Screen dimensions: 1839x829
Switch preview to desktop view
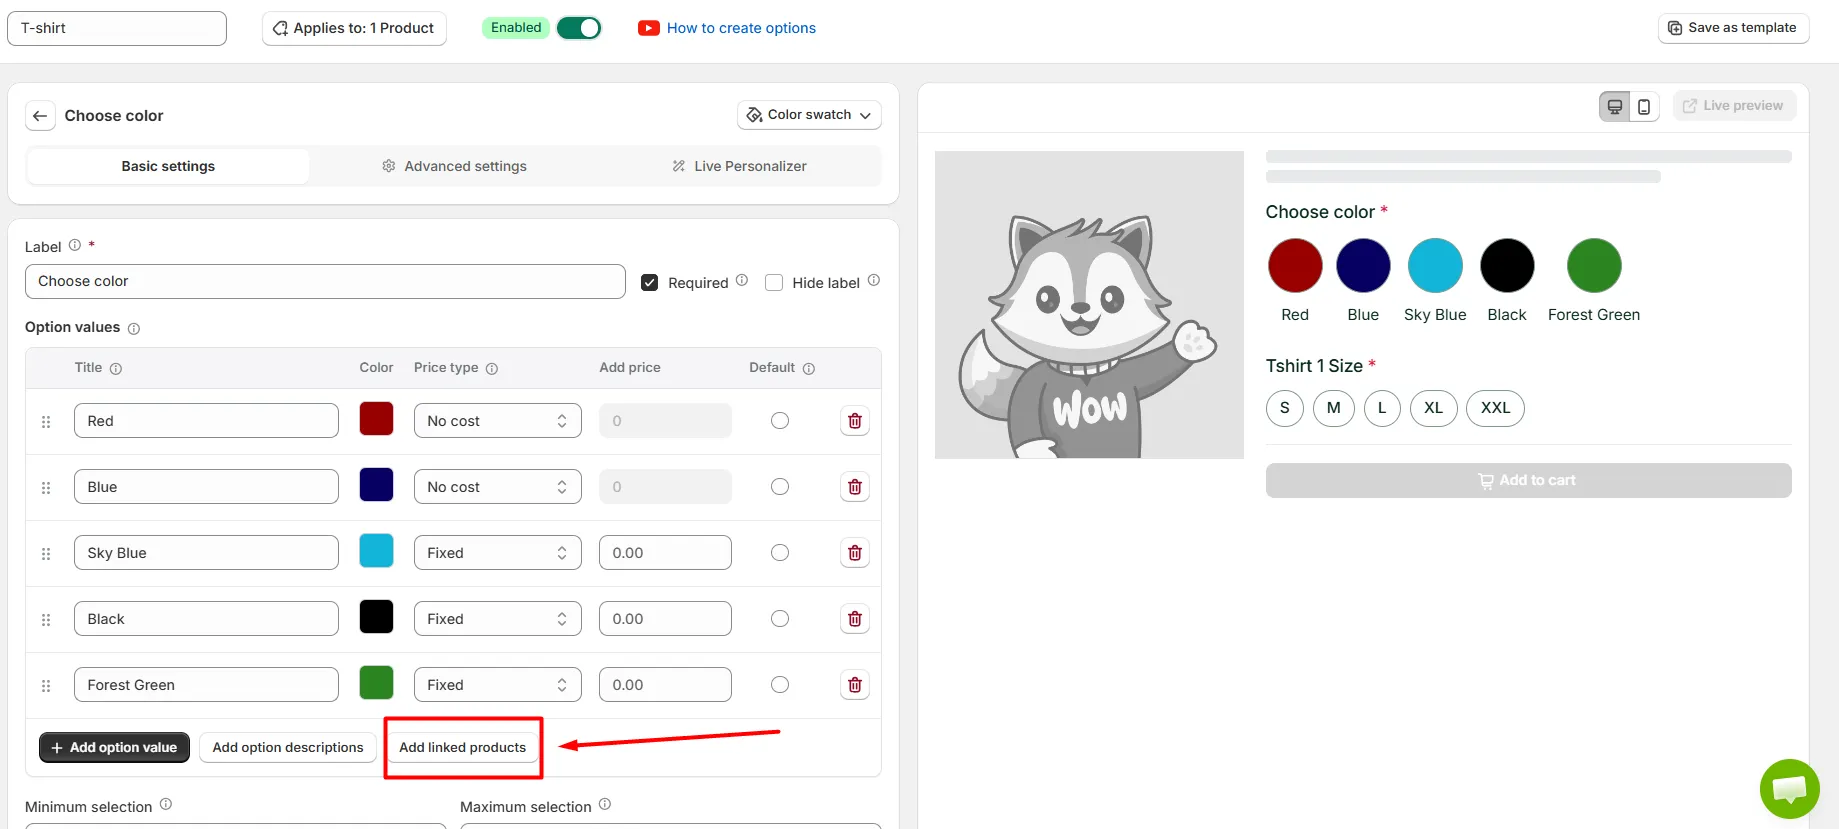coord(1615,106)
